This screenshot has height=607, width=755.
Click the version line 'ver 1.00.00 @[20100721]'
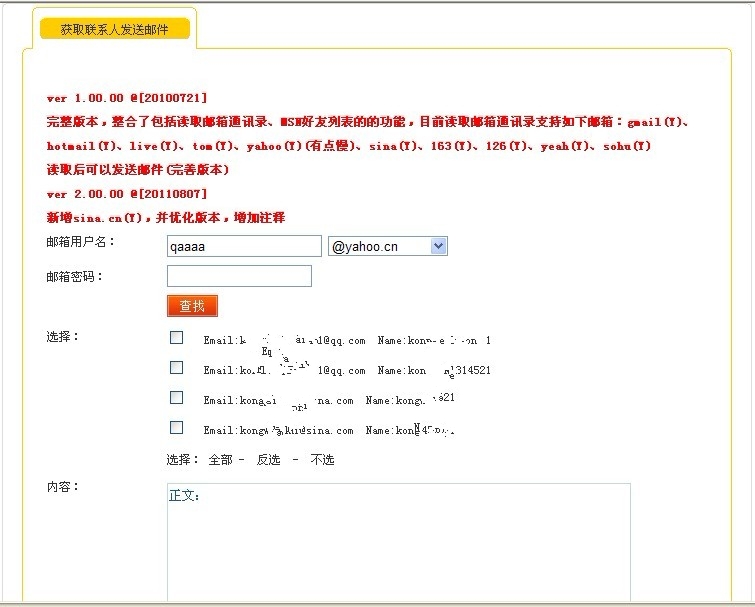pyautogui.click(x=127, y=98)
